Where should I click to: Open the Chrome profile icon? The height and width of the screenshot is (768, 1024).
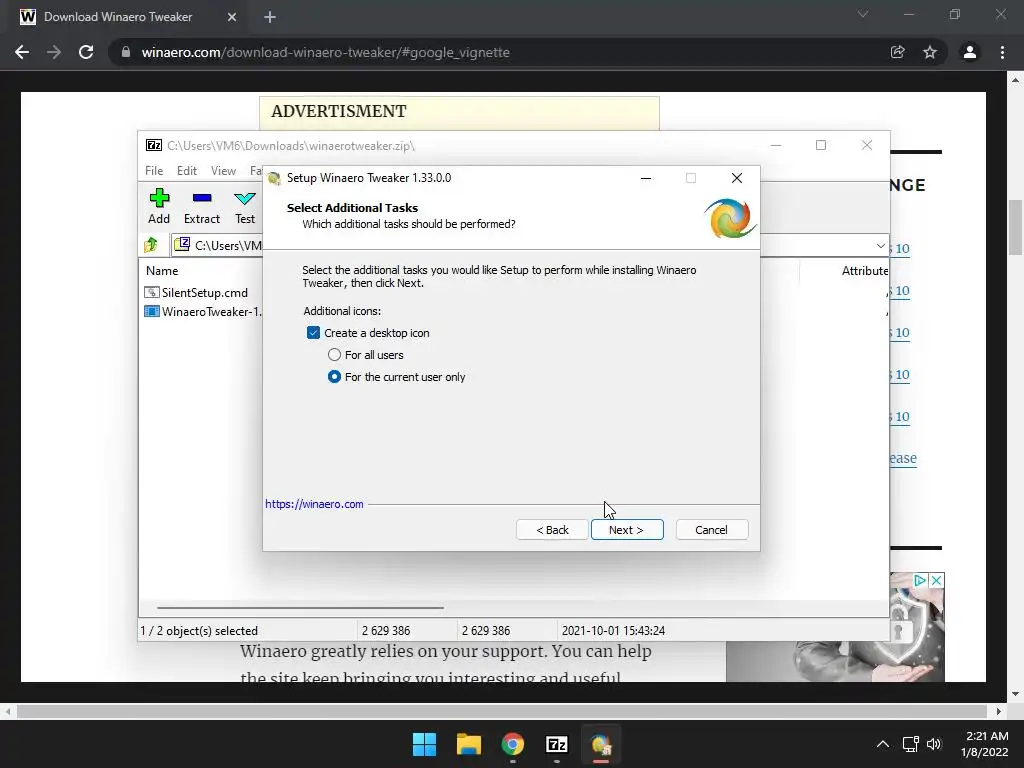(970, 52)
